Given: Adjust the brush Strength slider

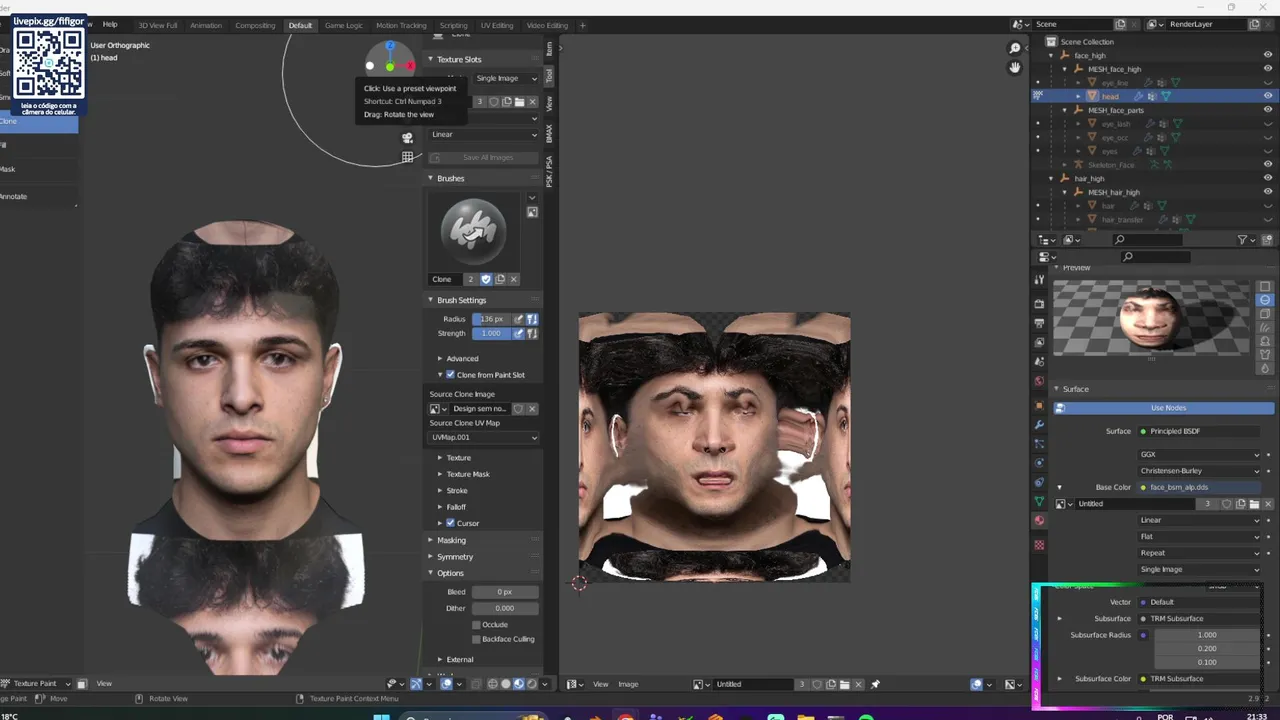Looking at the screenshot, I should coord(491,333).
